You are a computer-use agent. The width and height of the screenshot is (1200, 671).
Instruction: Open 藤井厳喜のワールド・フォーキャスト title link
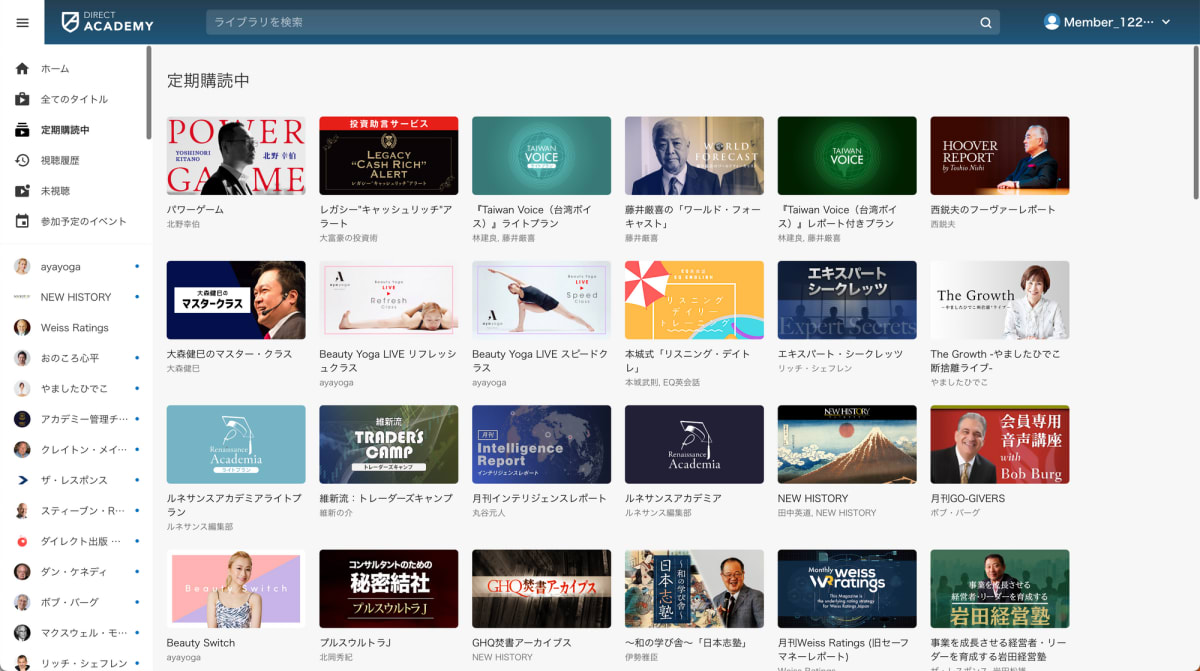tap(692, 217)
